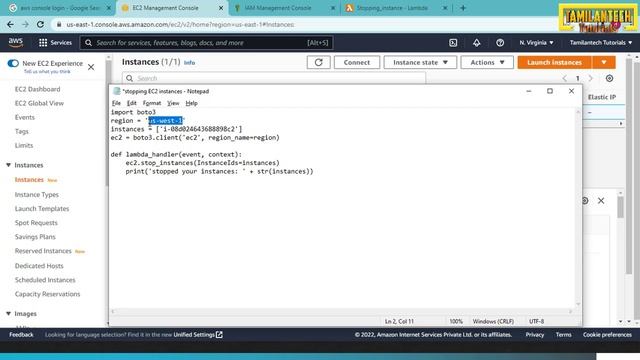
Task: Switch to the aws console login Google tab
Action: click(60, 8)
